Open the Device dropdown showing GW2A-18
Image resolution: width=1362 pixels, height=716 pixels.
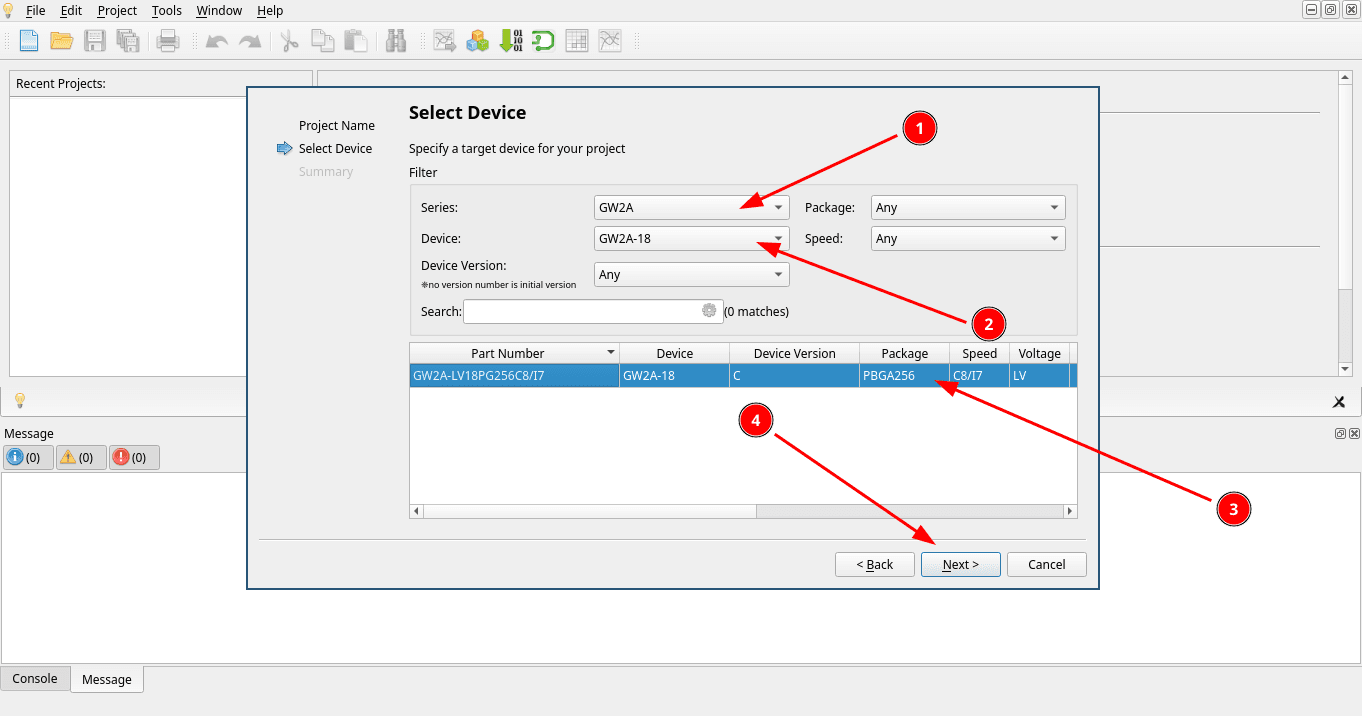692,239
